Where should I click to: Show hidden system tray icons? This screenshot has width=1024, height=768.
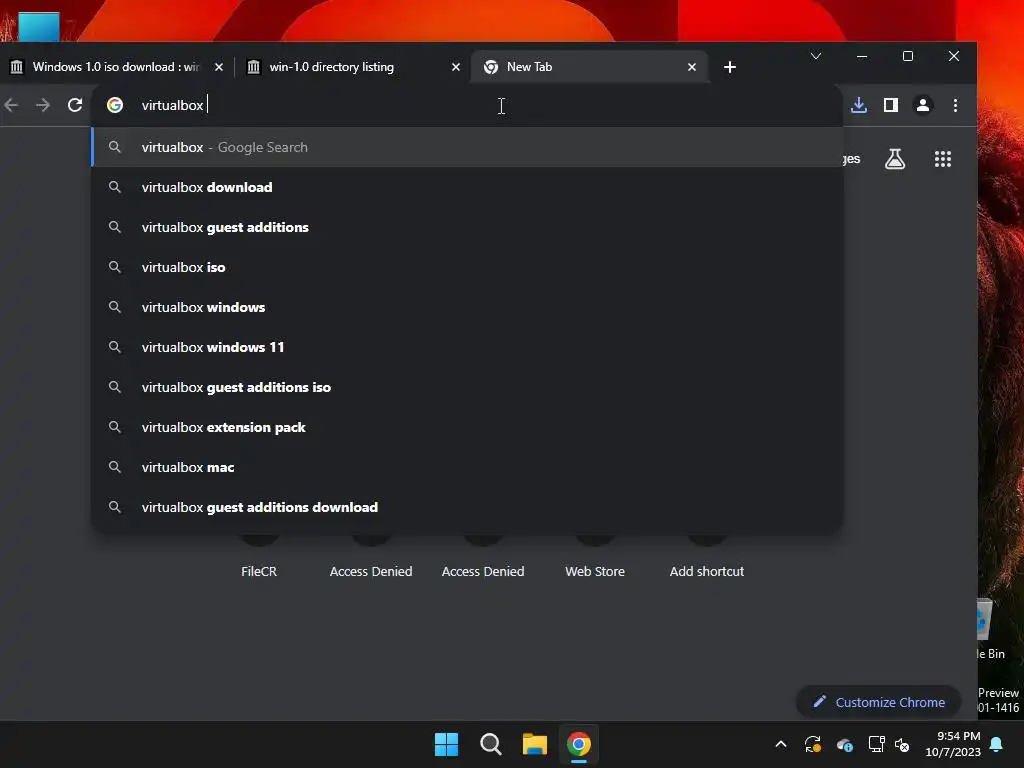(780, 744)
